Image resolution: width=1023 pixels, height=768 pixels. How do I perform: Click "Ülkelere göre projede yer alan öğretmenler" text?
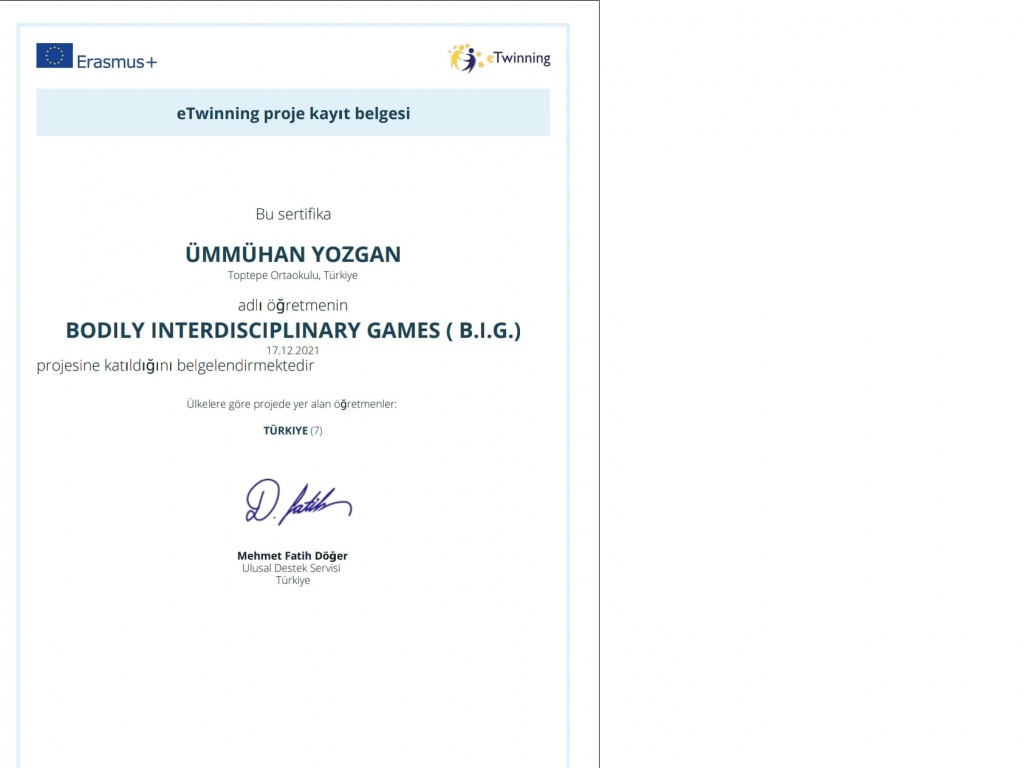click(x=292, y=404)
